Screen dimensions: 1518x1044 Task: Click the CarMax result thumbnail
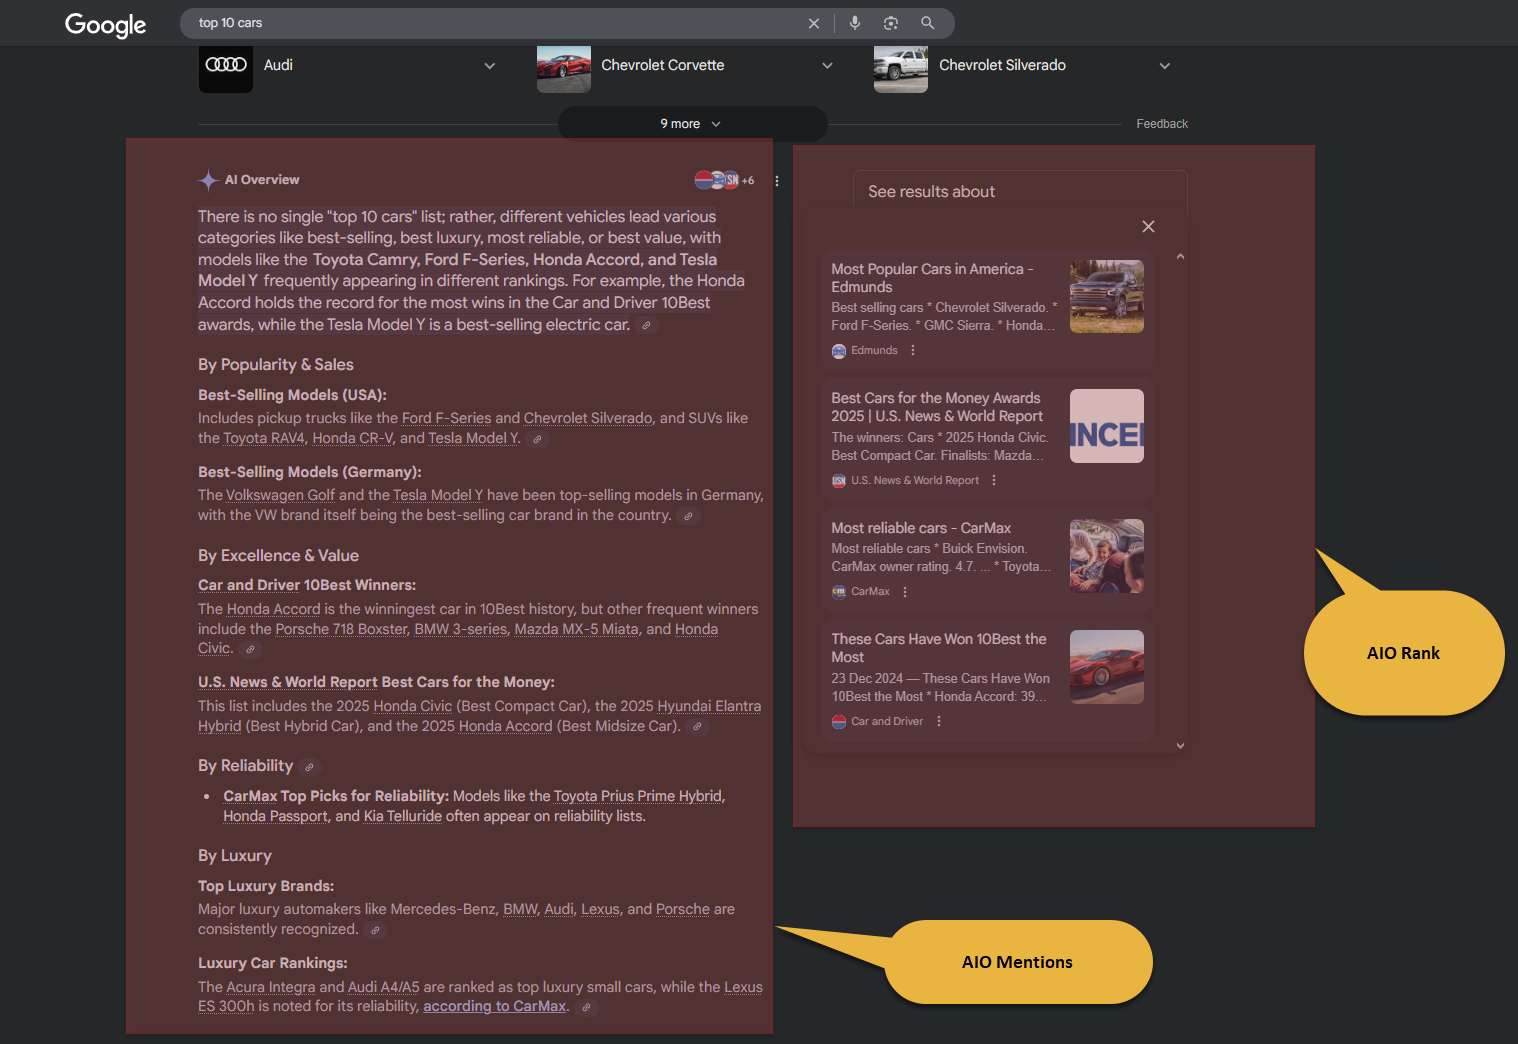[1106, 556]
